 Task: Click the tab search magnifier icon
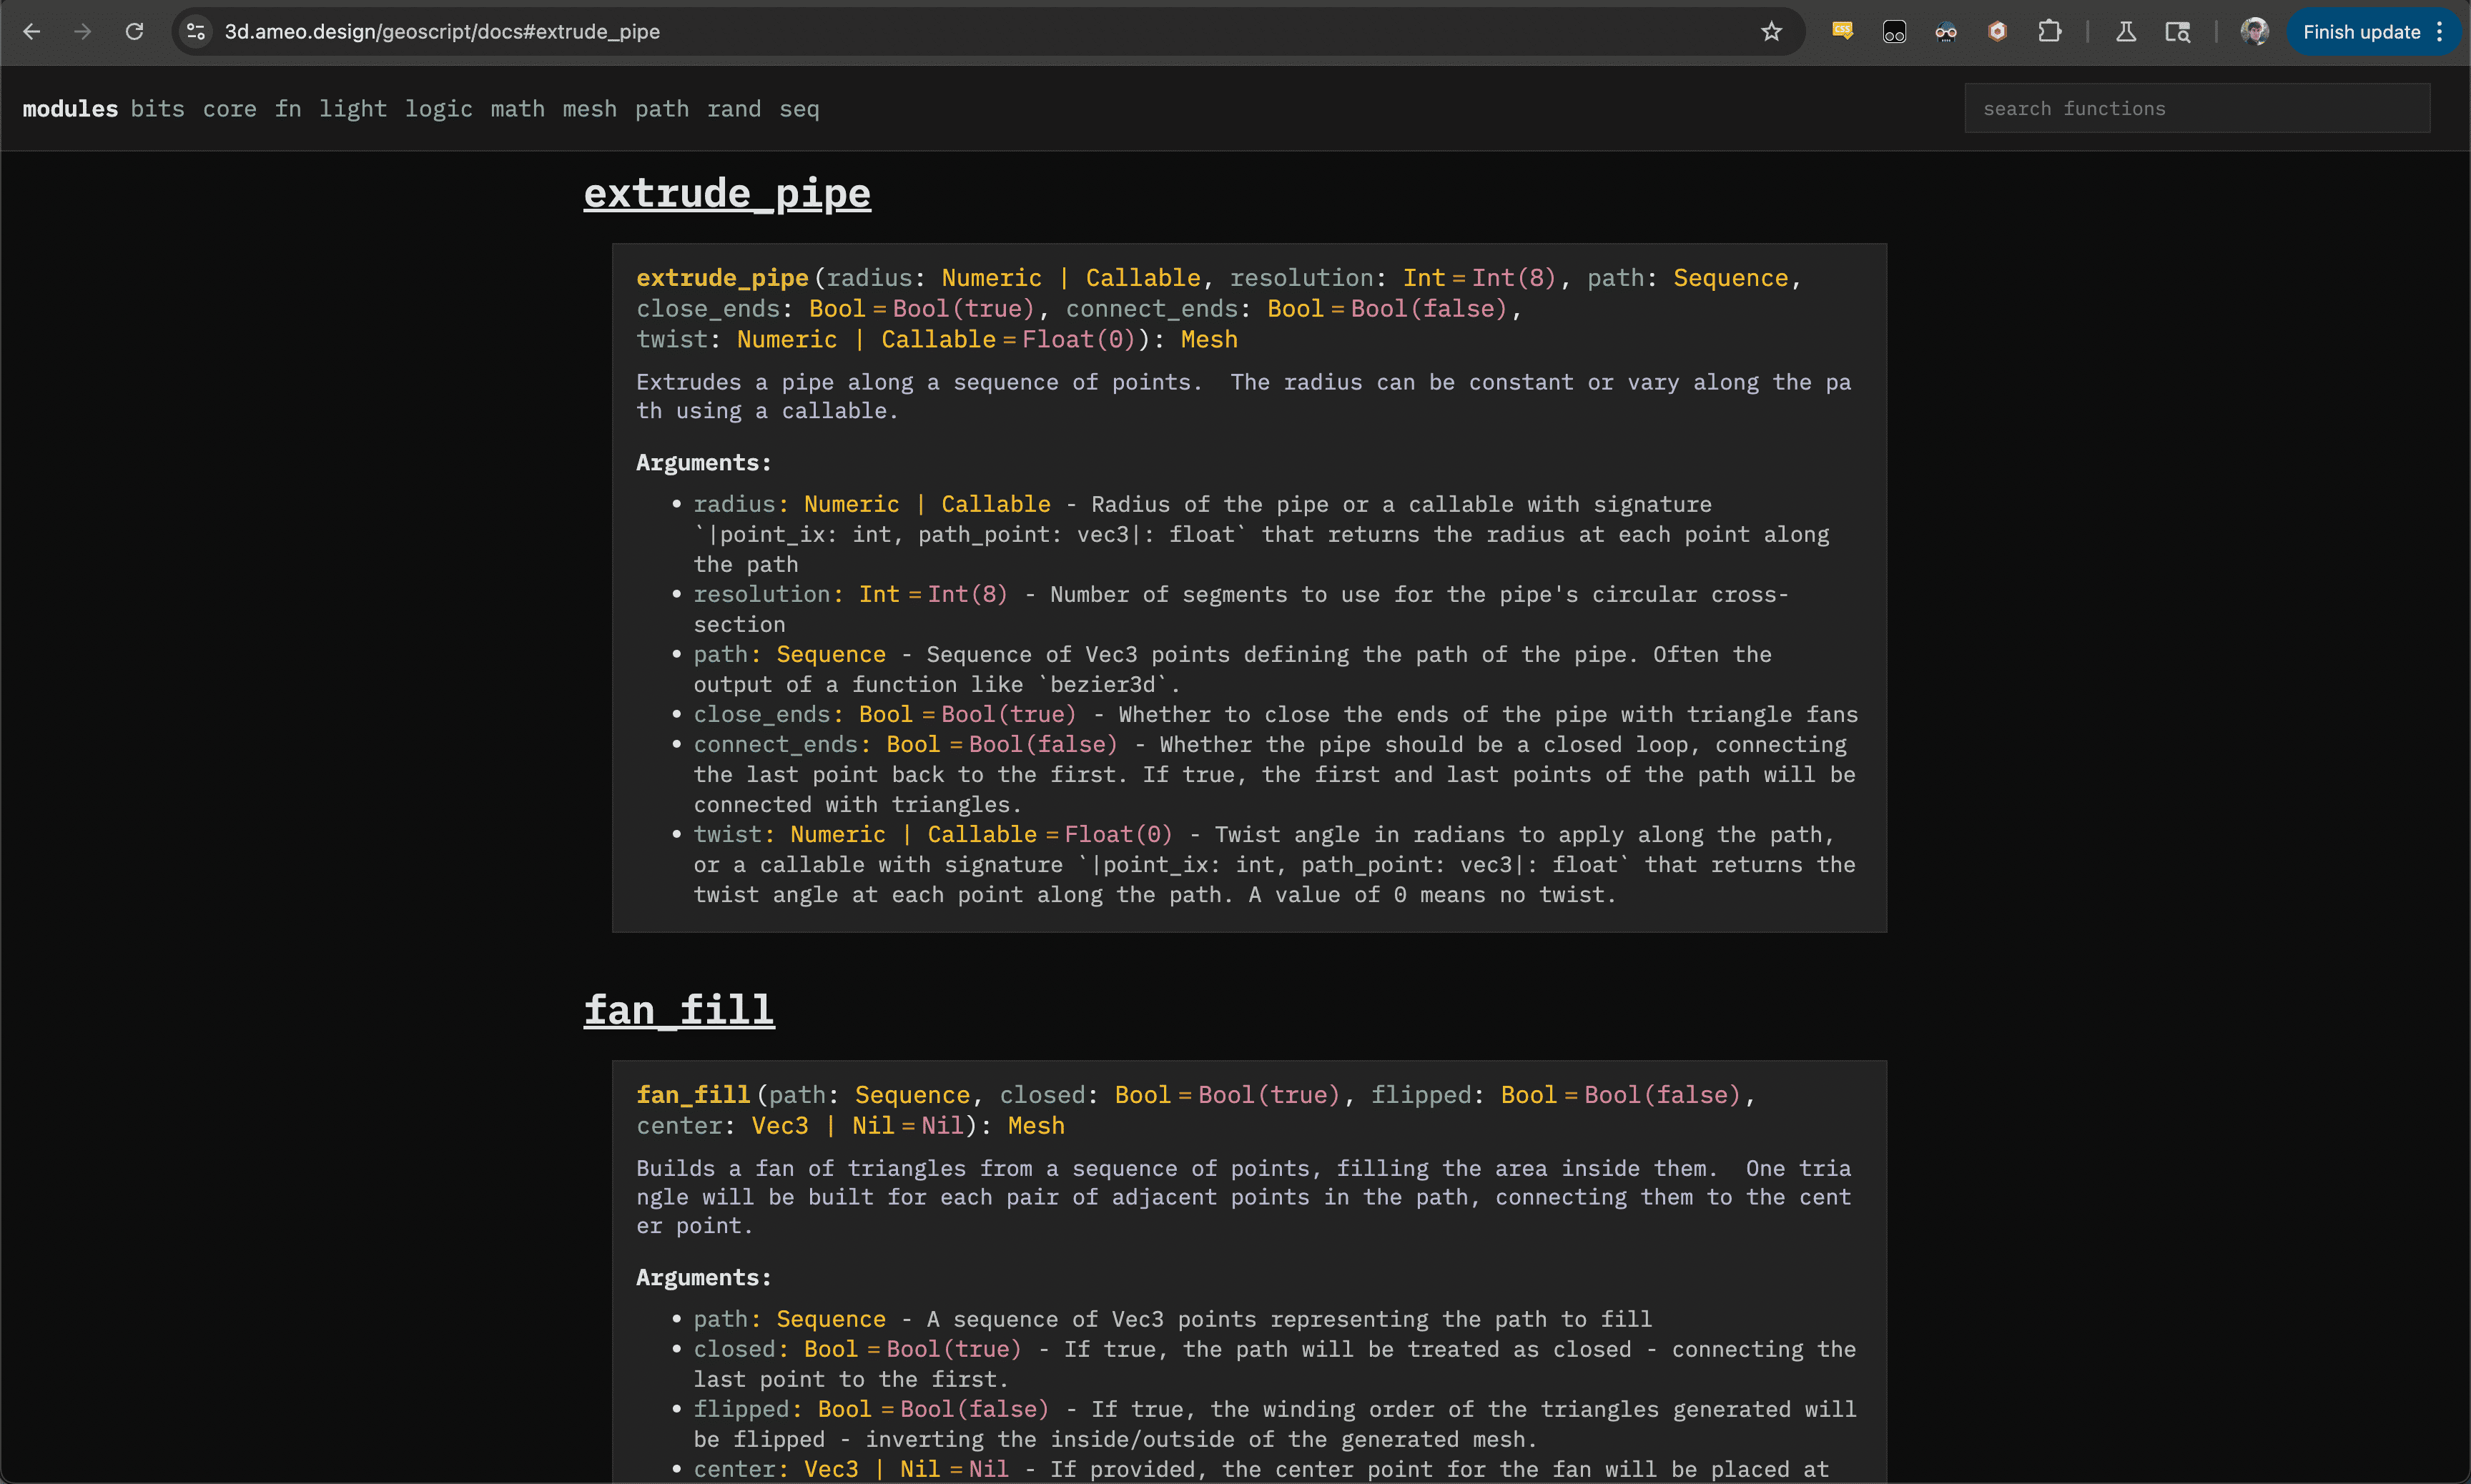(x=2177, y=32)
